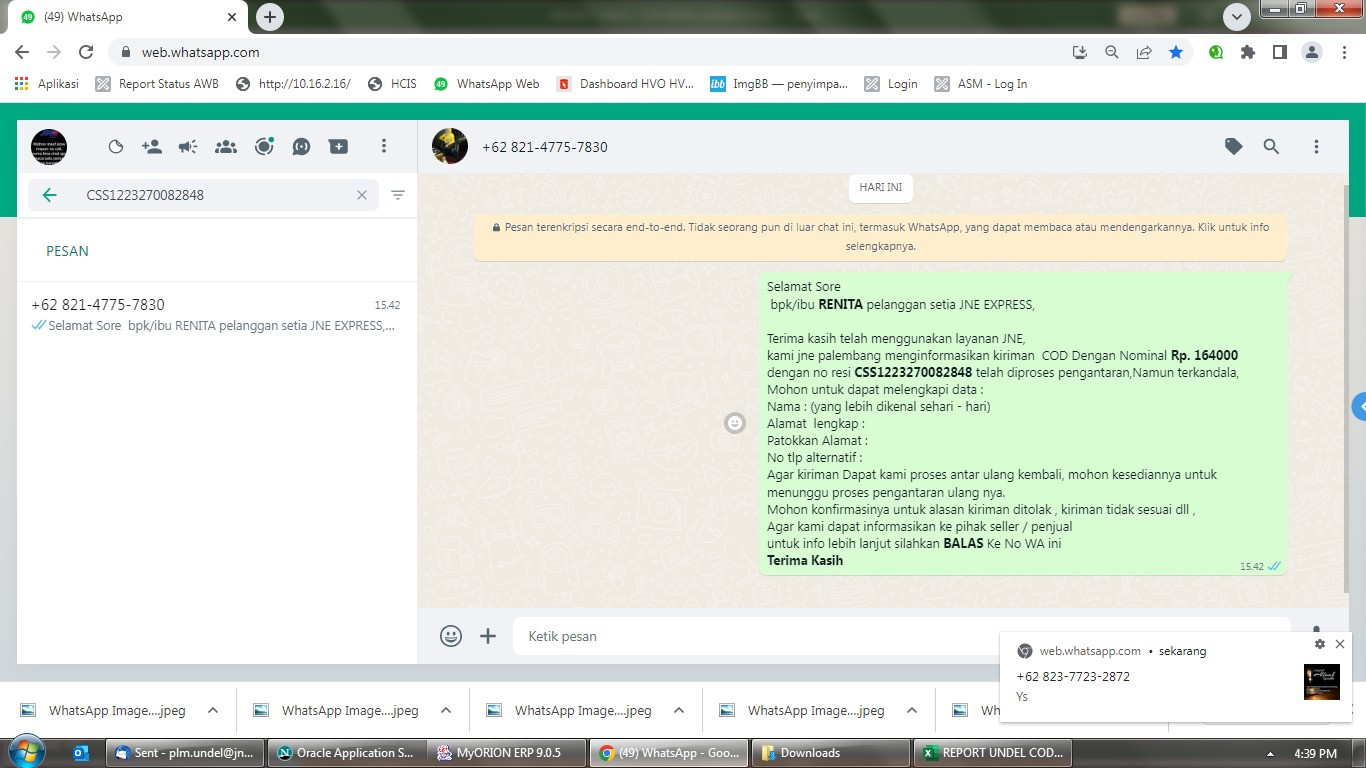Open the http://10.16.2.16/ bookmark
The image size is (1366, 768).
[x=293, y=84]
